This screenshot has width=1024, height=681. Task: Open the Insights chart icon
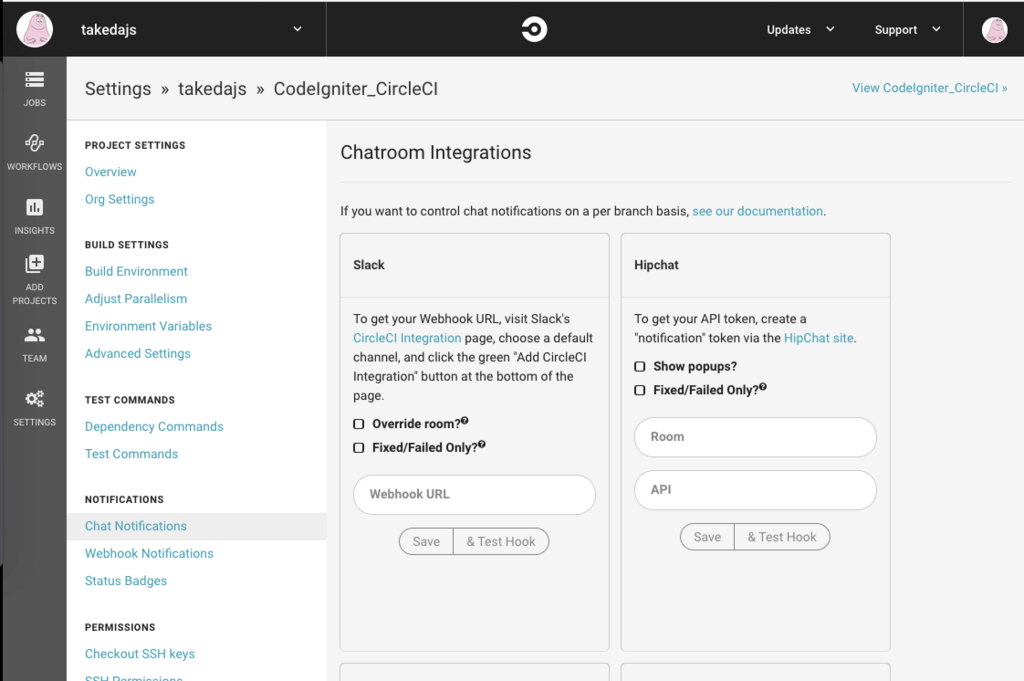point(35,207)
